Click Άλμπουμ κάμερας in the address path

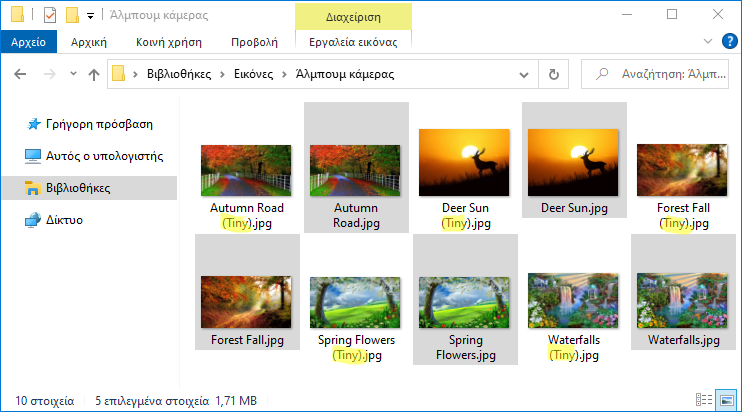click(345, 74)
